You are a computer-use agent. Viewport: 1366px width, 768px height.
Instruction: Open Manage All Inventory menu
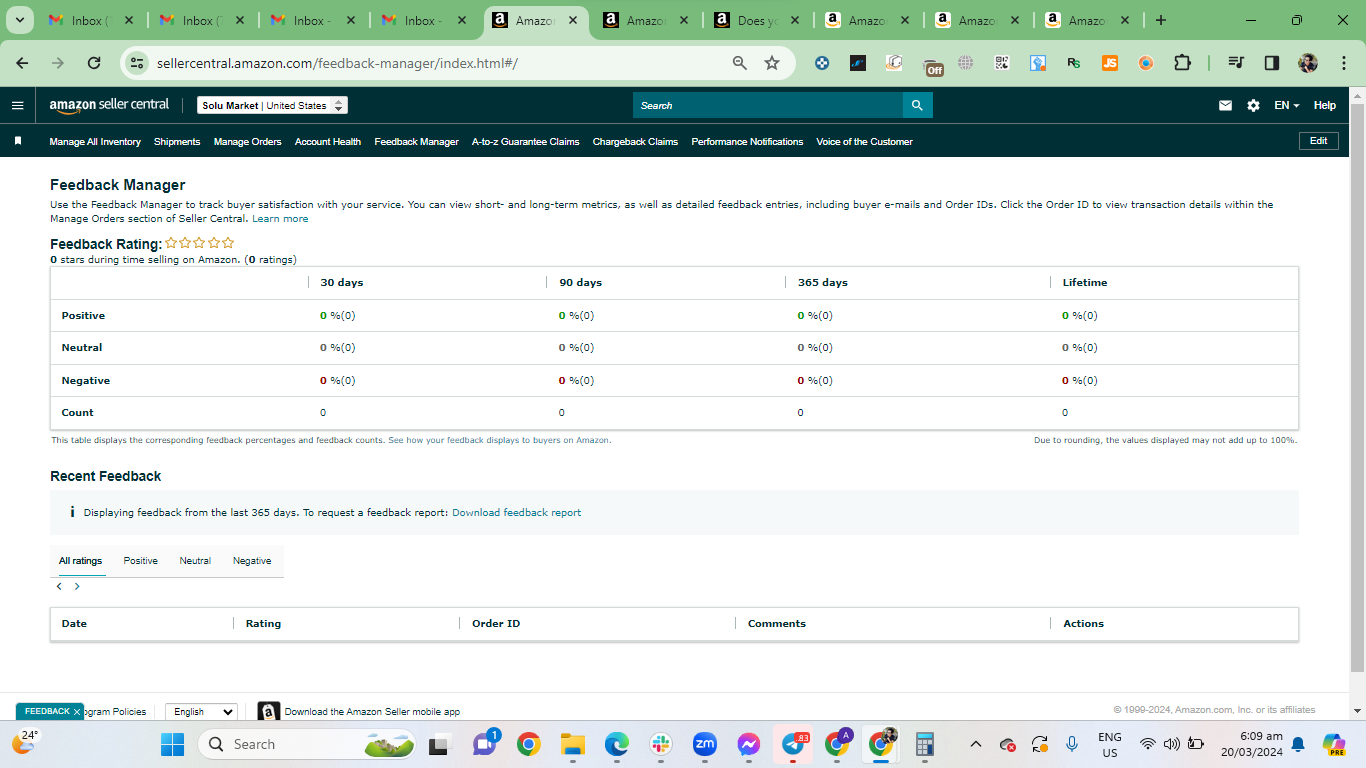95,142
